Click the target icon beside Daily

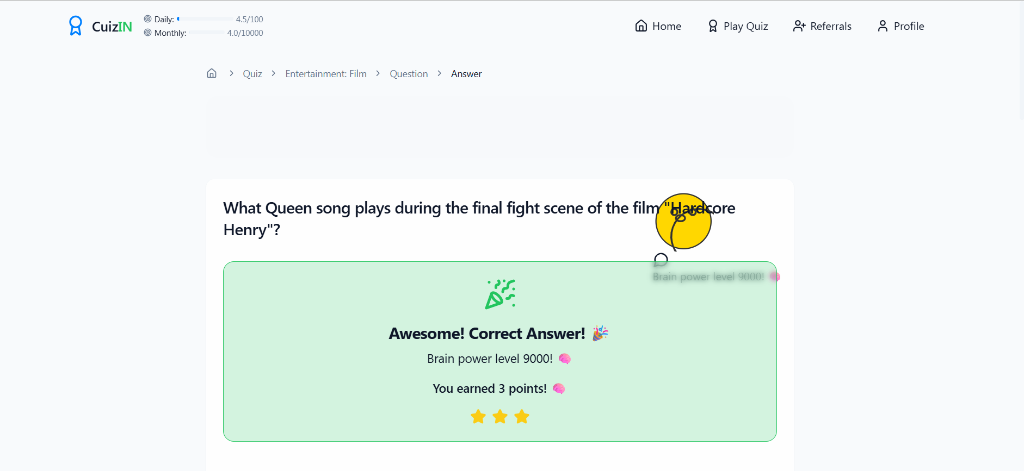point(148,19)
